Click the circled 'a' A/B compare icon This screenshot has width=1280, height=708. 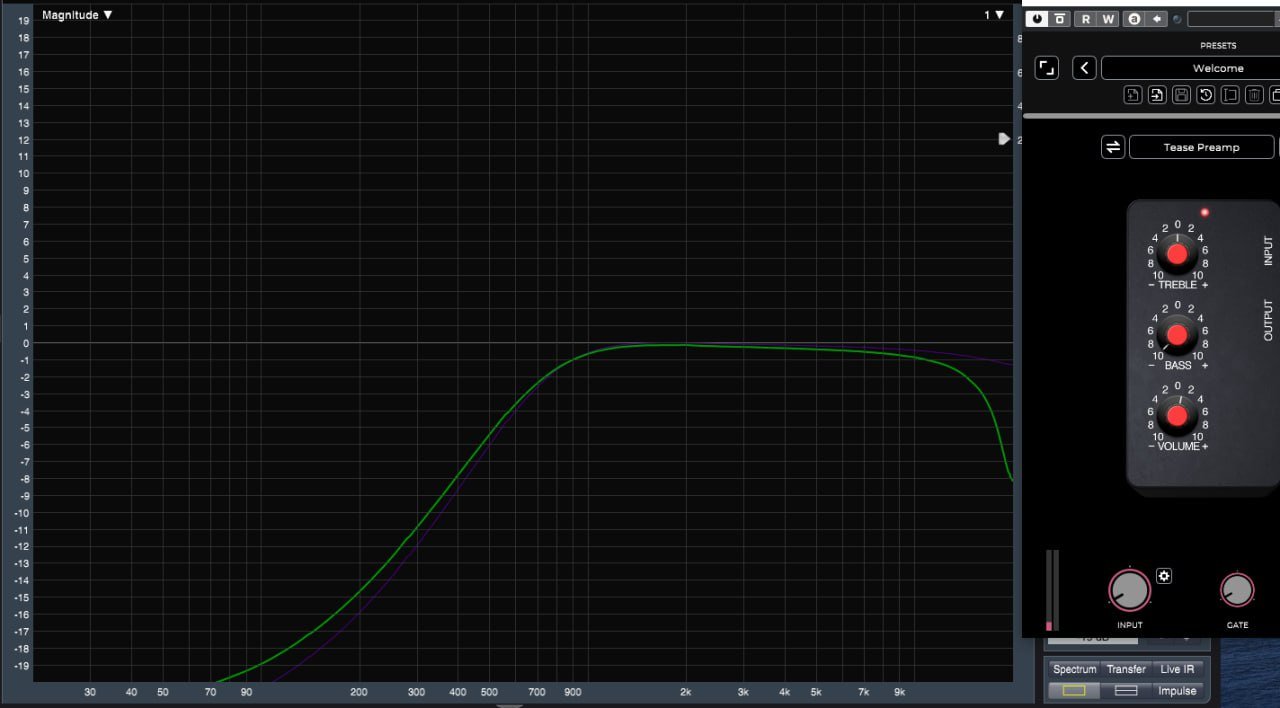(1134, 19)
